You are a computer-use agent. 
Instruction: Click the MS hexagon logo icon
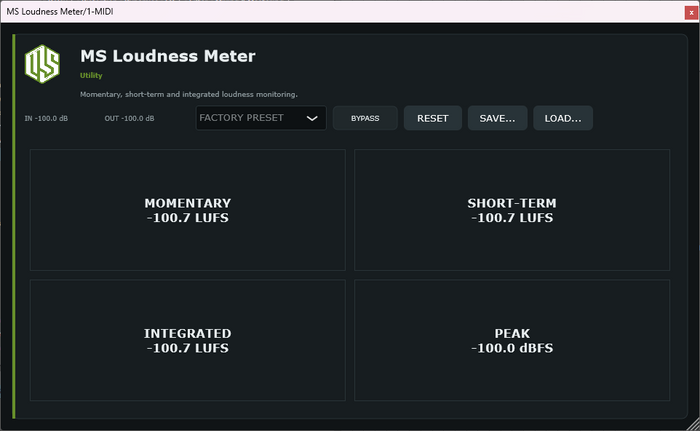pos(42,64)
